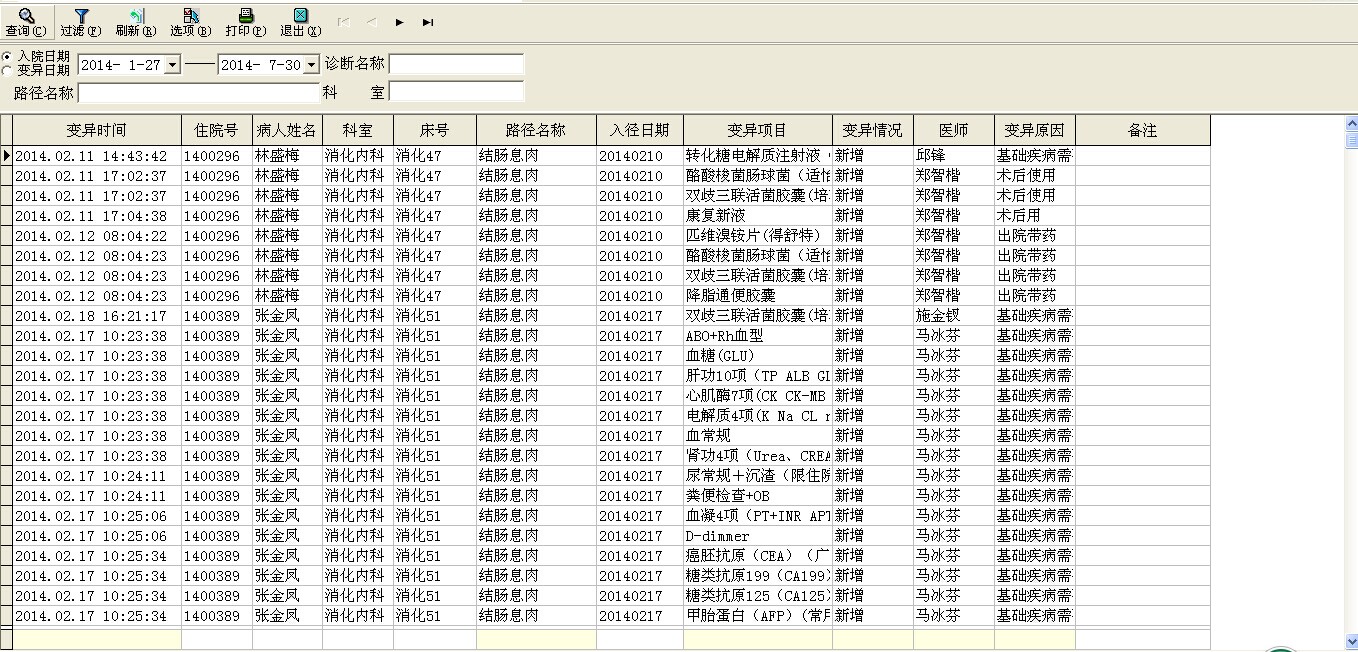Image resolution: width=1358 pixels, height=652 pixels.
Task: Select the 变异日期 radio button
Action: [8, 70]
